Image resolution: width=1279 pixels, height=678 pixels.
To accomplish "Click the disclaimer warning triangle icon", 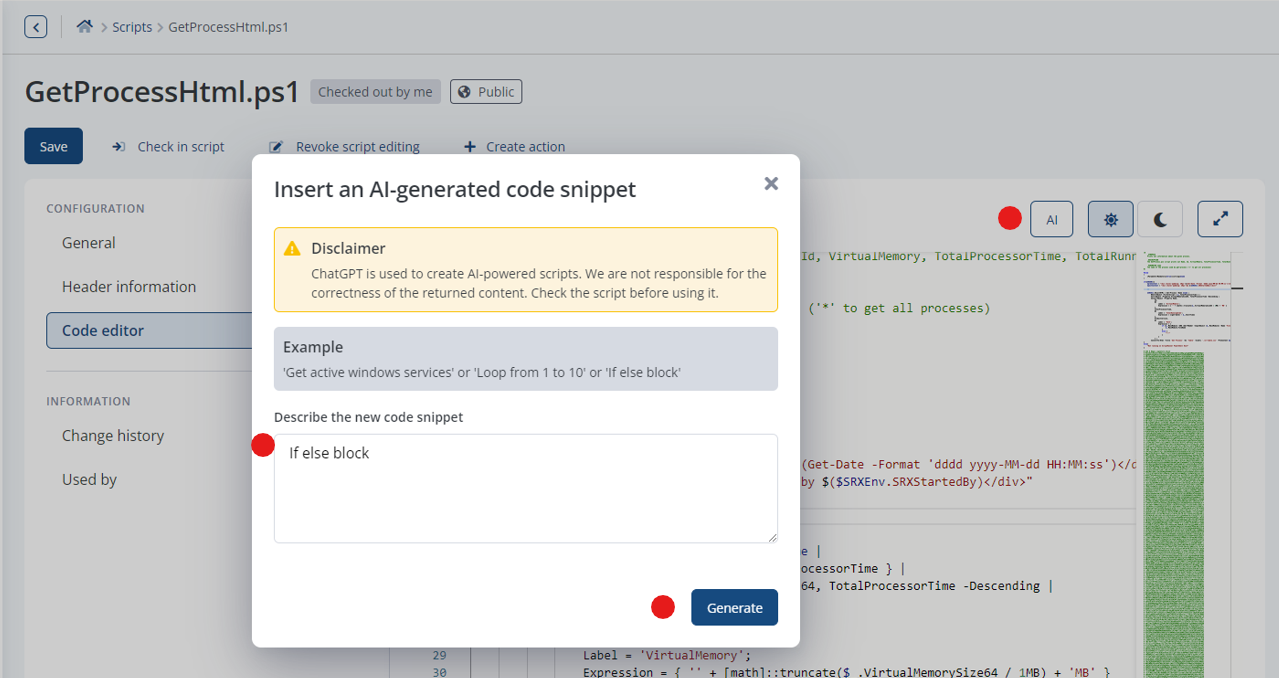I will [x=292, y=248].
